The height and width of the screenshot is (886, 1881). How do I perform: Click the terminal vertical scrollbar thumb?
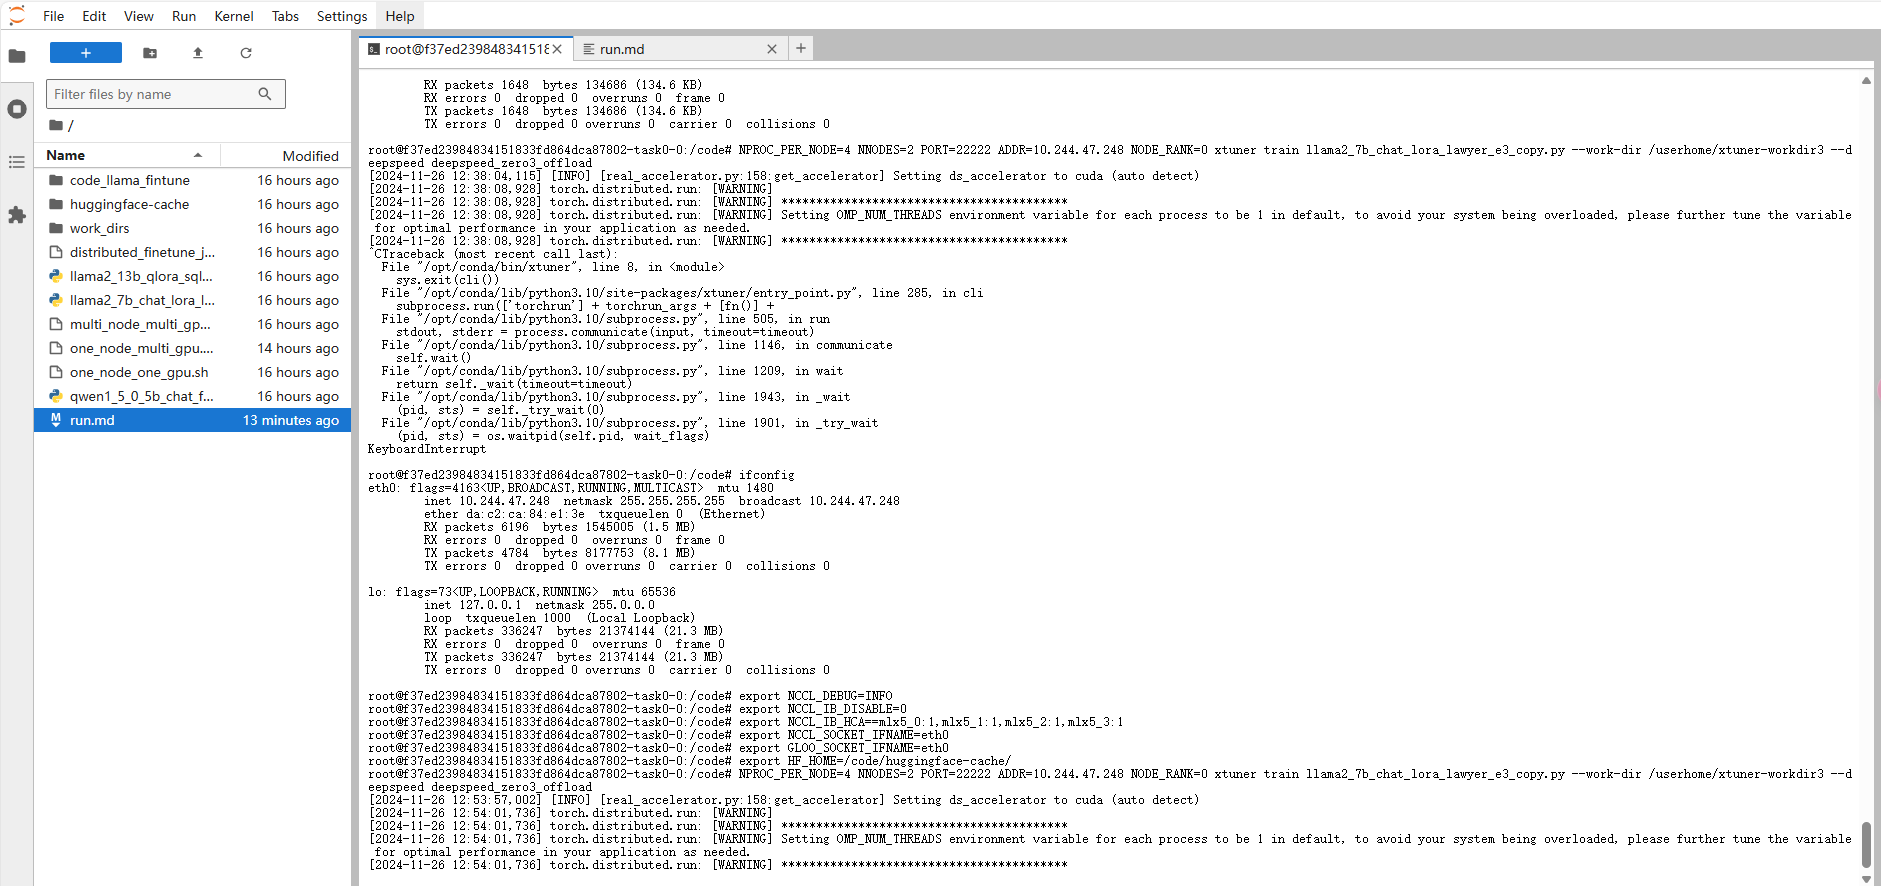[x=1866, y=845]
